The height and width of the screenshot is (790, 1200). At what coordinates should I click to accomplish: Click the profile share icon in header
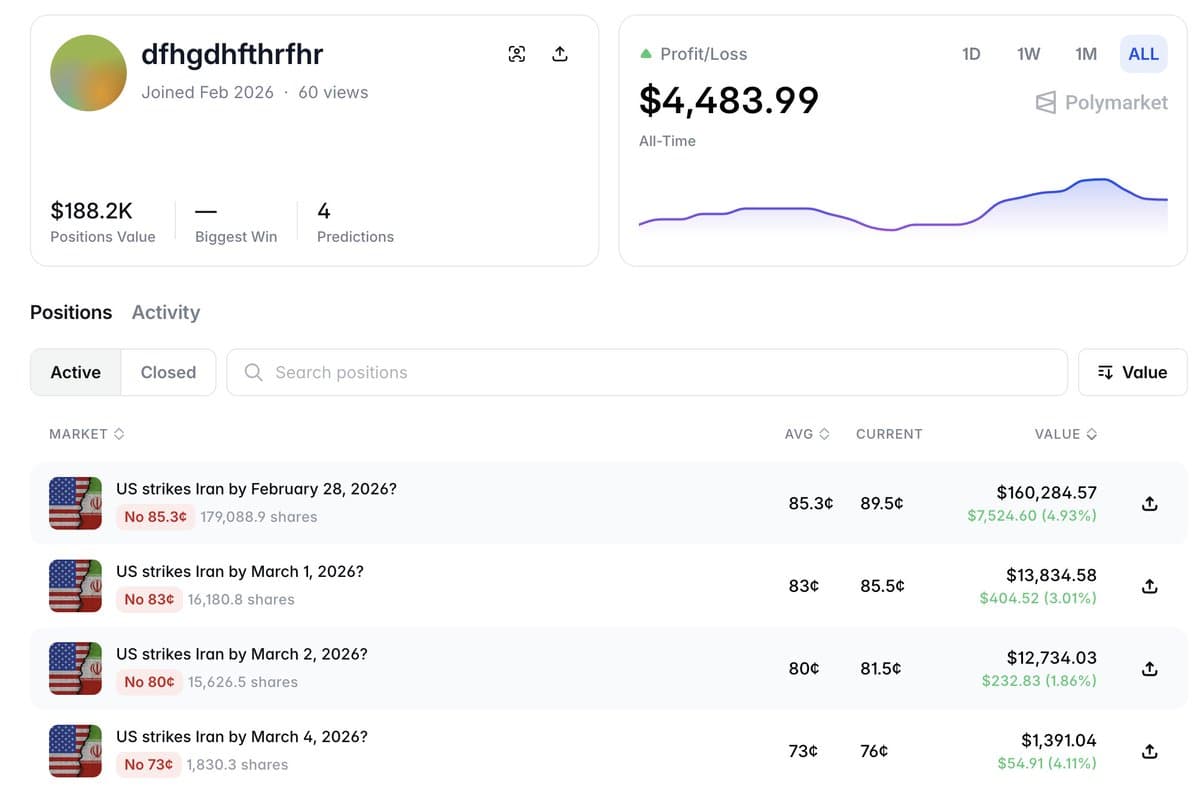[x=560, y=54]
